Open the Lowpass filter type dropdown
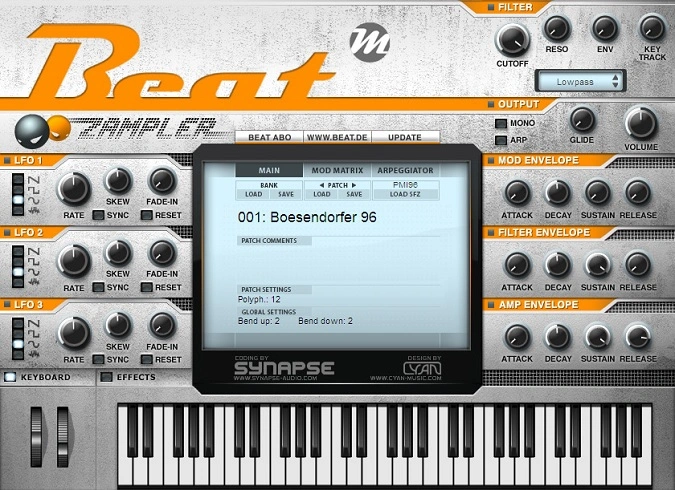 [x=580, y=81]
